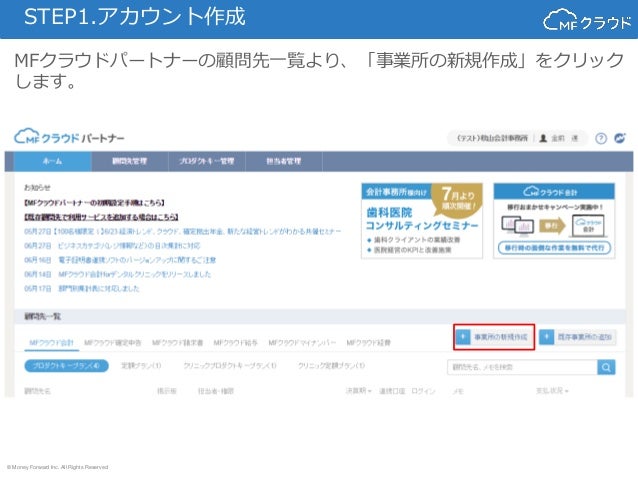The height and width of the screenshot is (479, 638).
Task: Click 既存事業所の追加 button
Action: pos(578,337)
